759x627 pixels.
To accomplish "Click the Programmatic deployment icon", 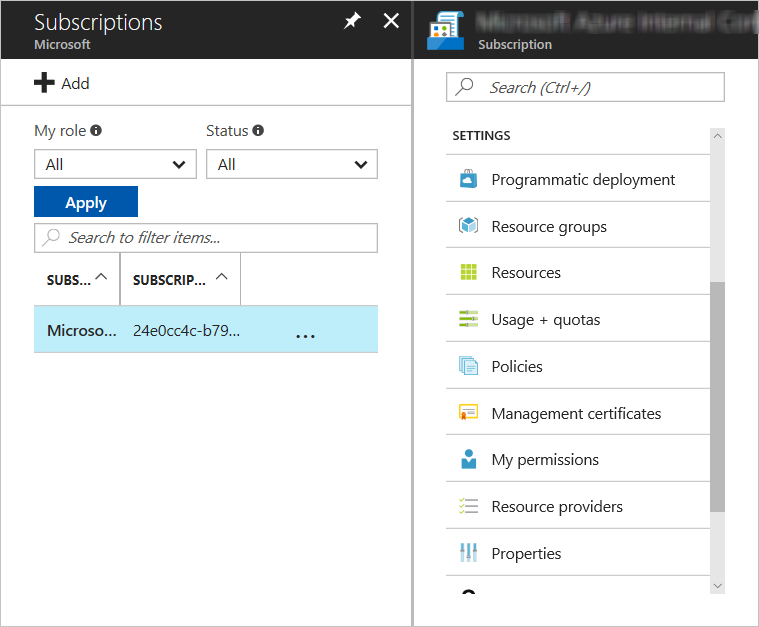I will pos(468,179).
